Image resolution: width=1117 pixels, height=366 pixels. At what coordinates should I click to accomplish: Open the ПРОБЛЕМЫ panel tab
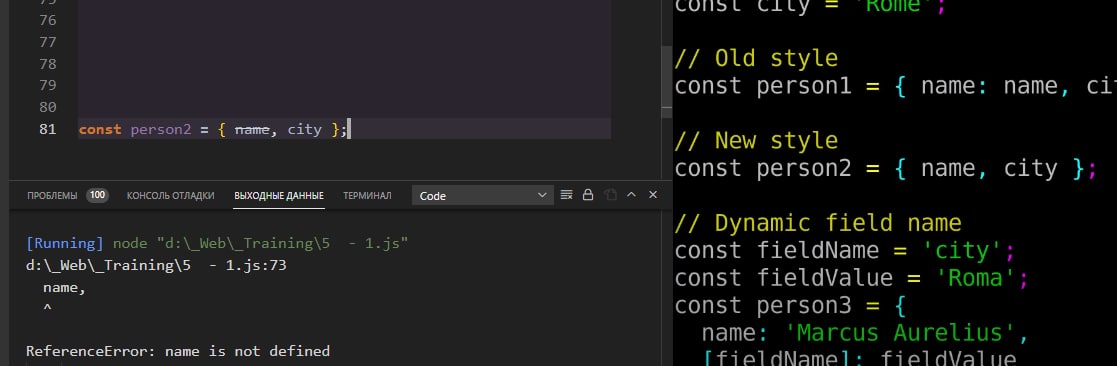[x=52, y=196]
